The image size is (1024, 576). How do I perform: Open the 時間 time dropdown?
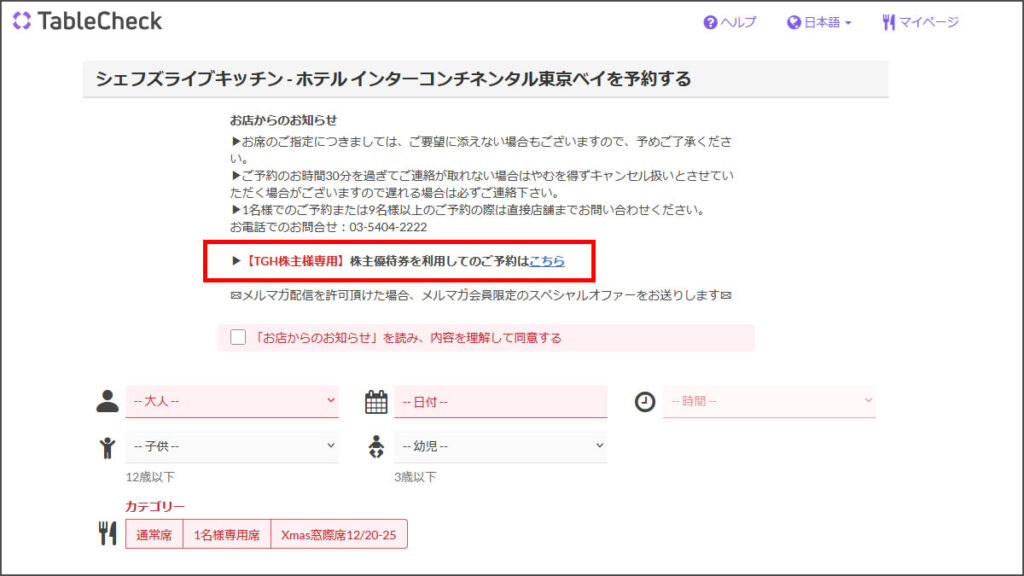click(769, 401)
